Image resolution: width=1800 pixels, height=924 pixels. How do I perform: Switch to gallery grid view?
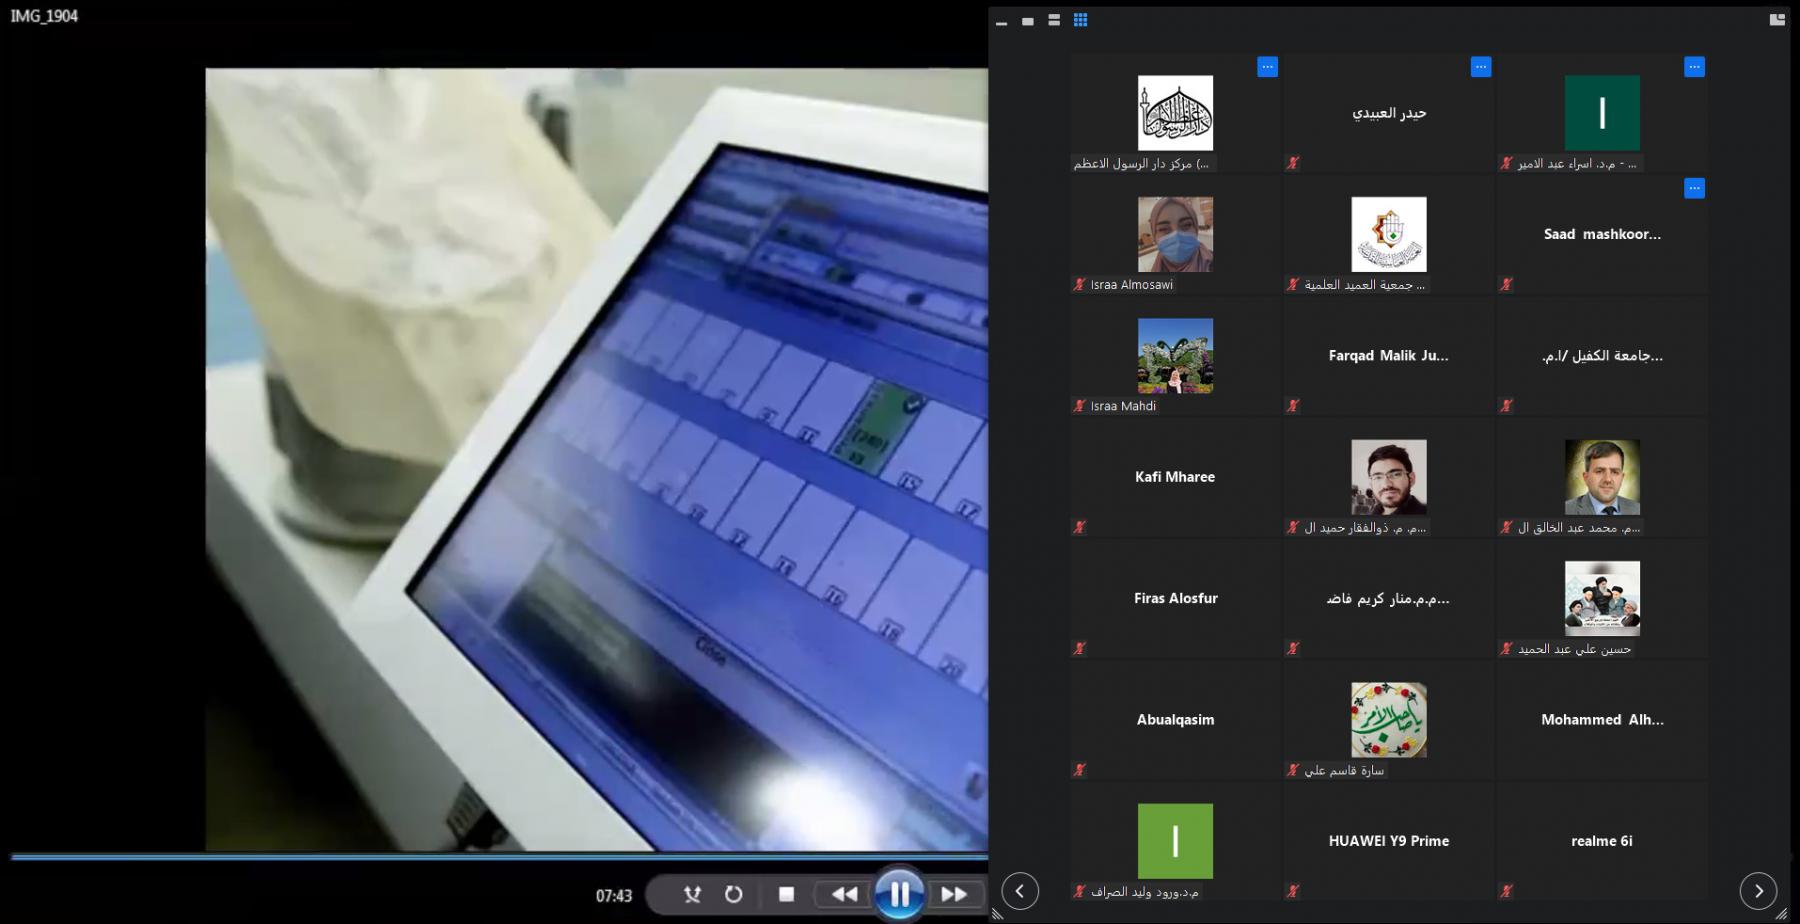click(x=1080, y=20)
